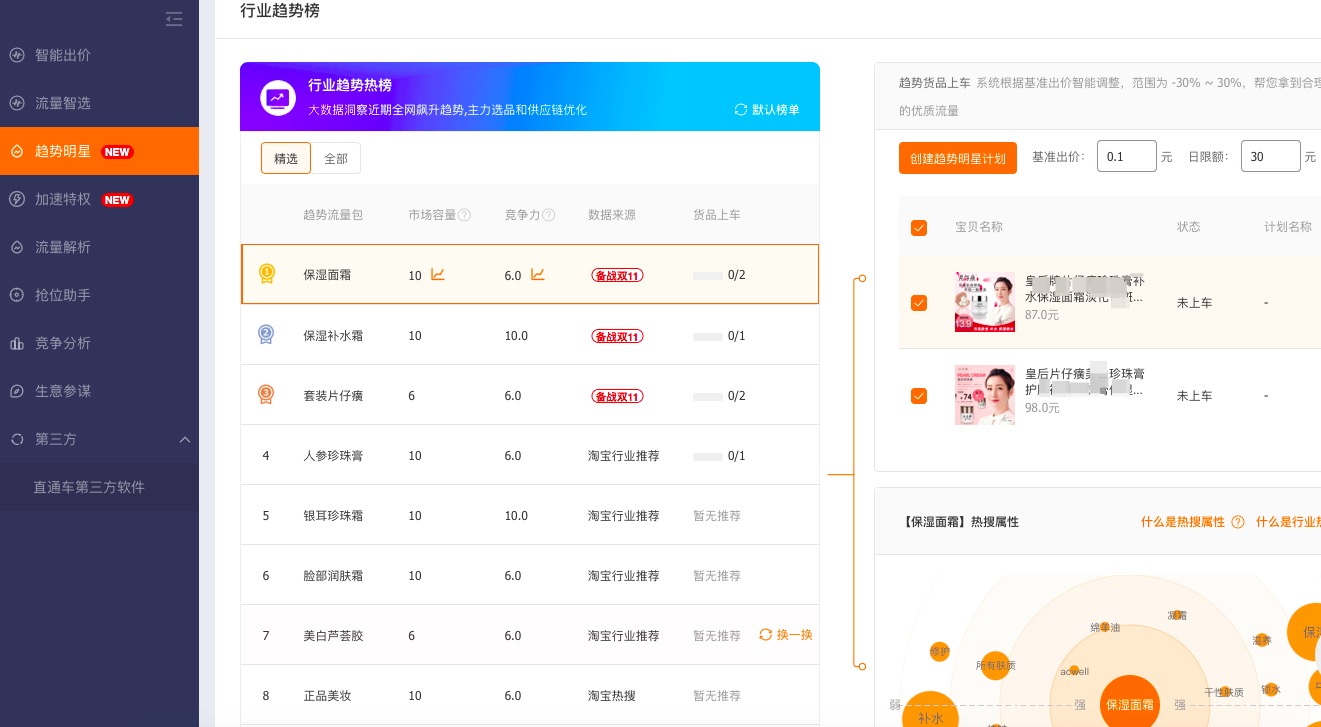Open 流量解析 in the sidebar
This screenshot has width=1321, height=727.
[x=63, y=247]
